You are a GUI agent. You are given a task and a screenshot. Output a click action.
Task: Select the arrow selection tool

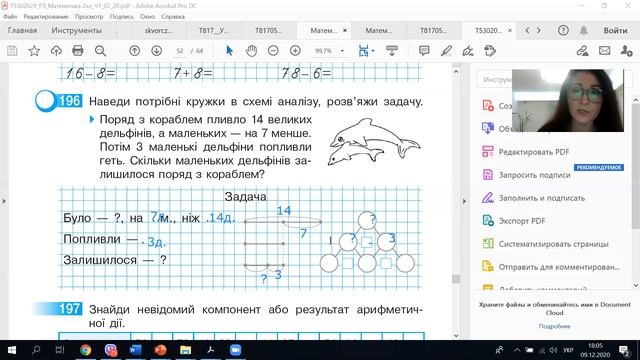(229, 51)
